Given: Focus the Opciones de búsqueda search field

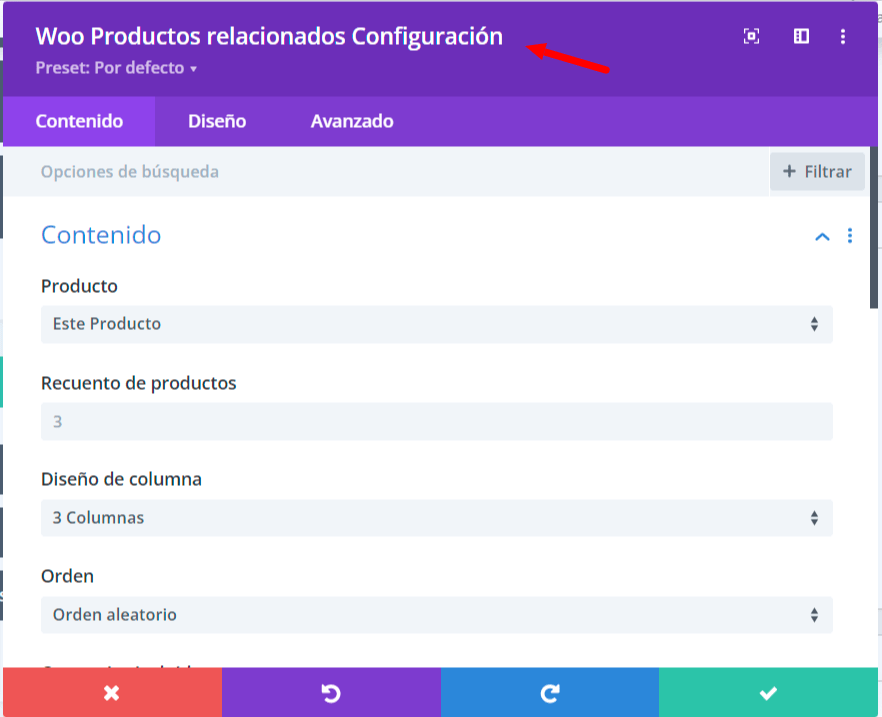Looking at the screenshot, I should [386, 172].
